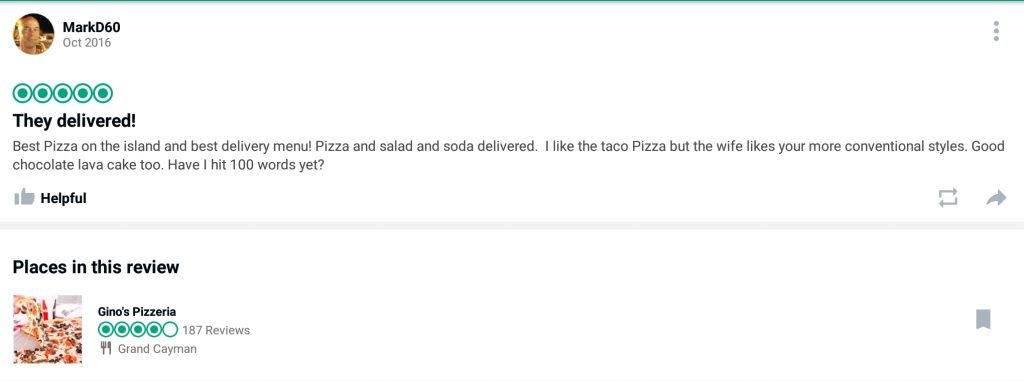The height and width of the screenshot is (381, 1024).
Task: Click the Oct 2016 review date
Action: click(x=87, y=43)
